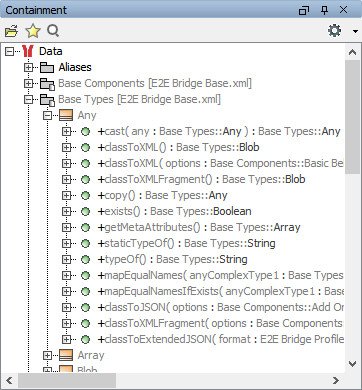Screen dimensions: 362x390
Task: Toggle the panel pin auto-hide button
Action: pyautogui.click(x=324, y=10)
